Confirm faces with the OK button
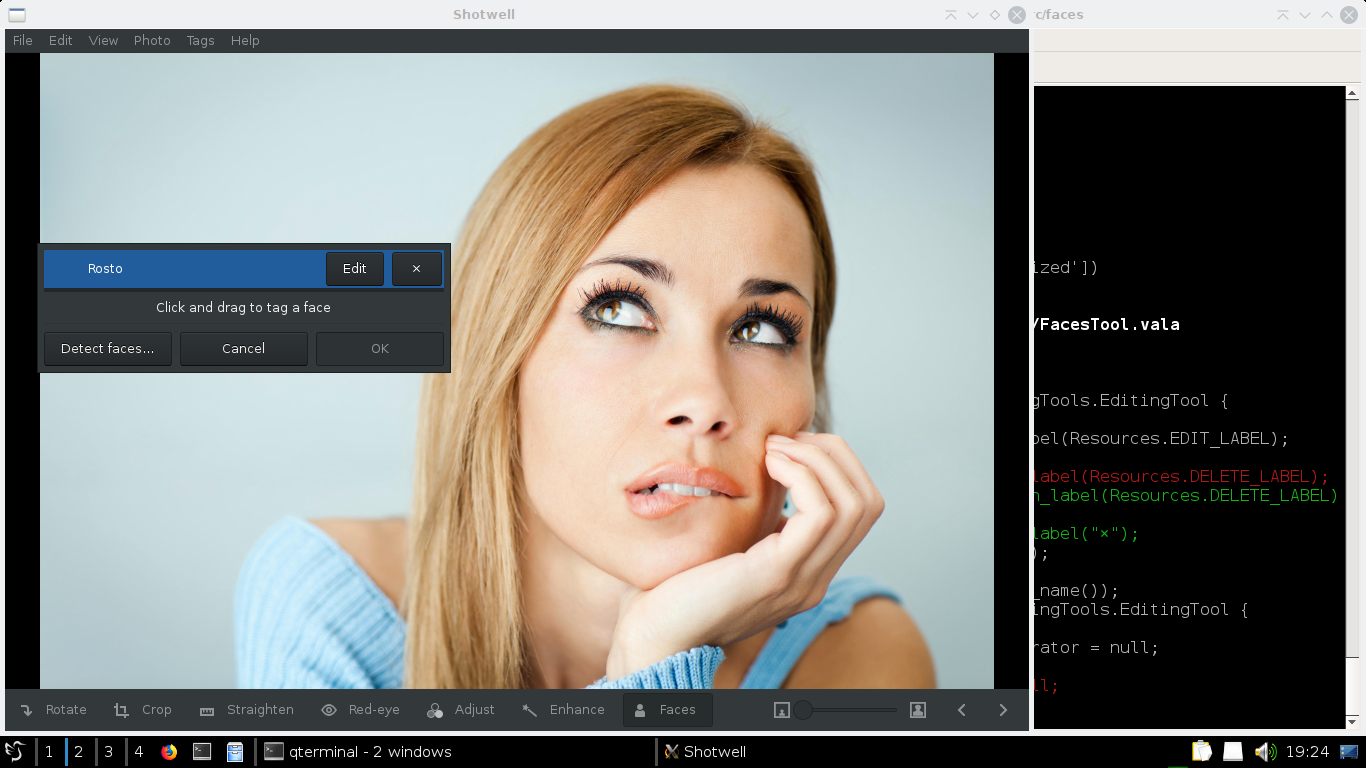Screen dimensions: 1366x768 coord(380,349)
